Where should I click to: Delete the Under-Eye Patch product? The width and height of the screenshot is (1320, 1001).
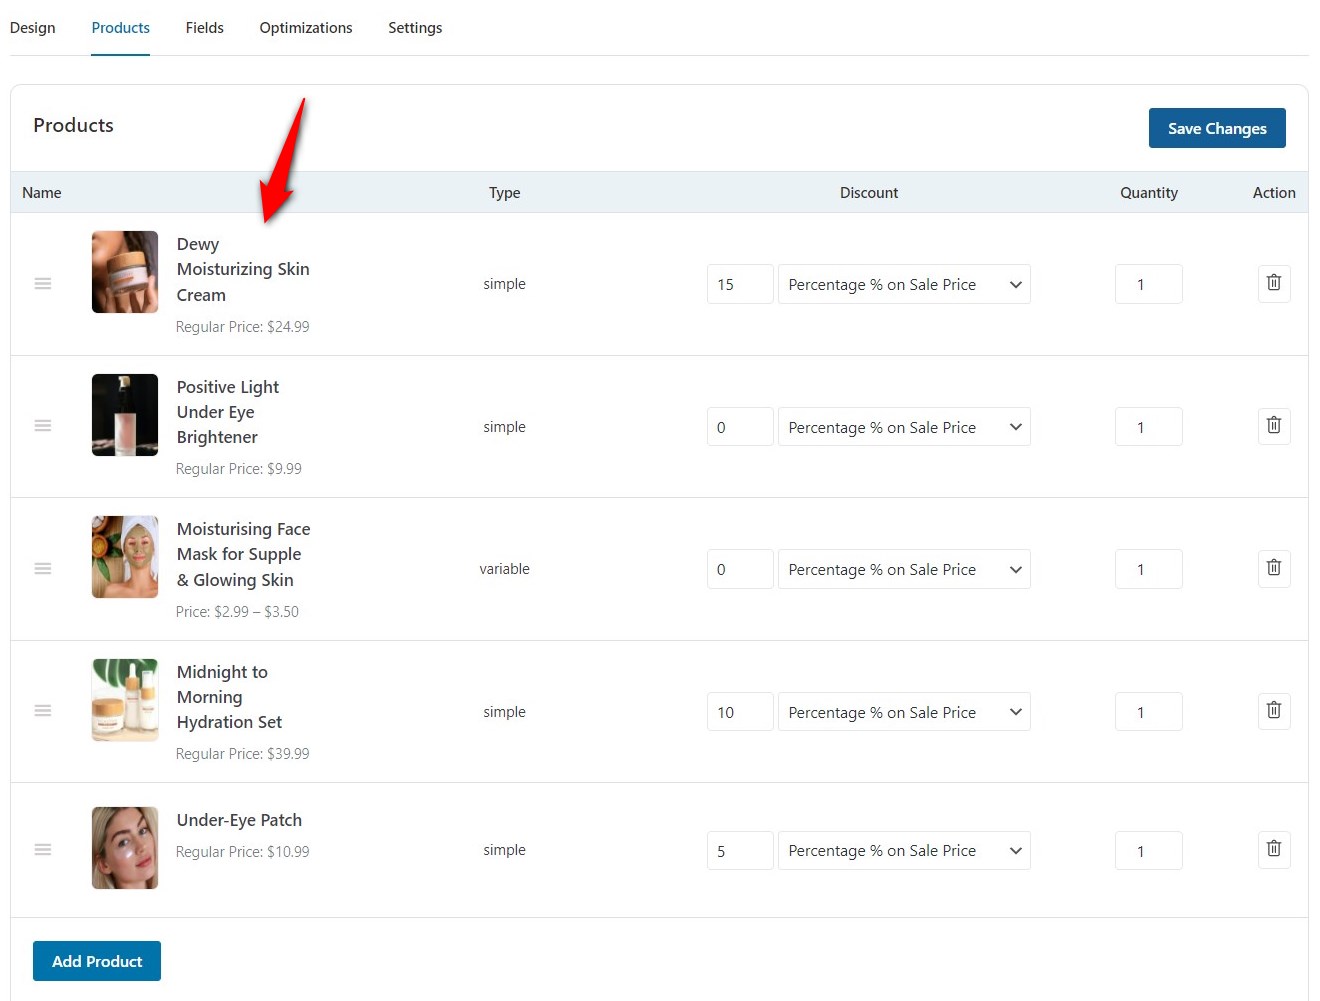(x=1274, y=849)
